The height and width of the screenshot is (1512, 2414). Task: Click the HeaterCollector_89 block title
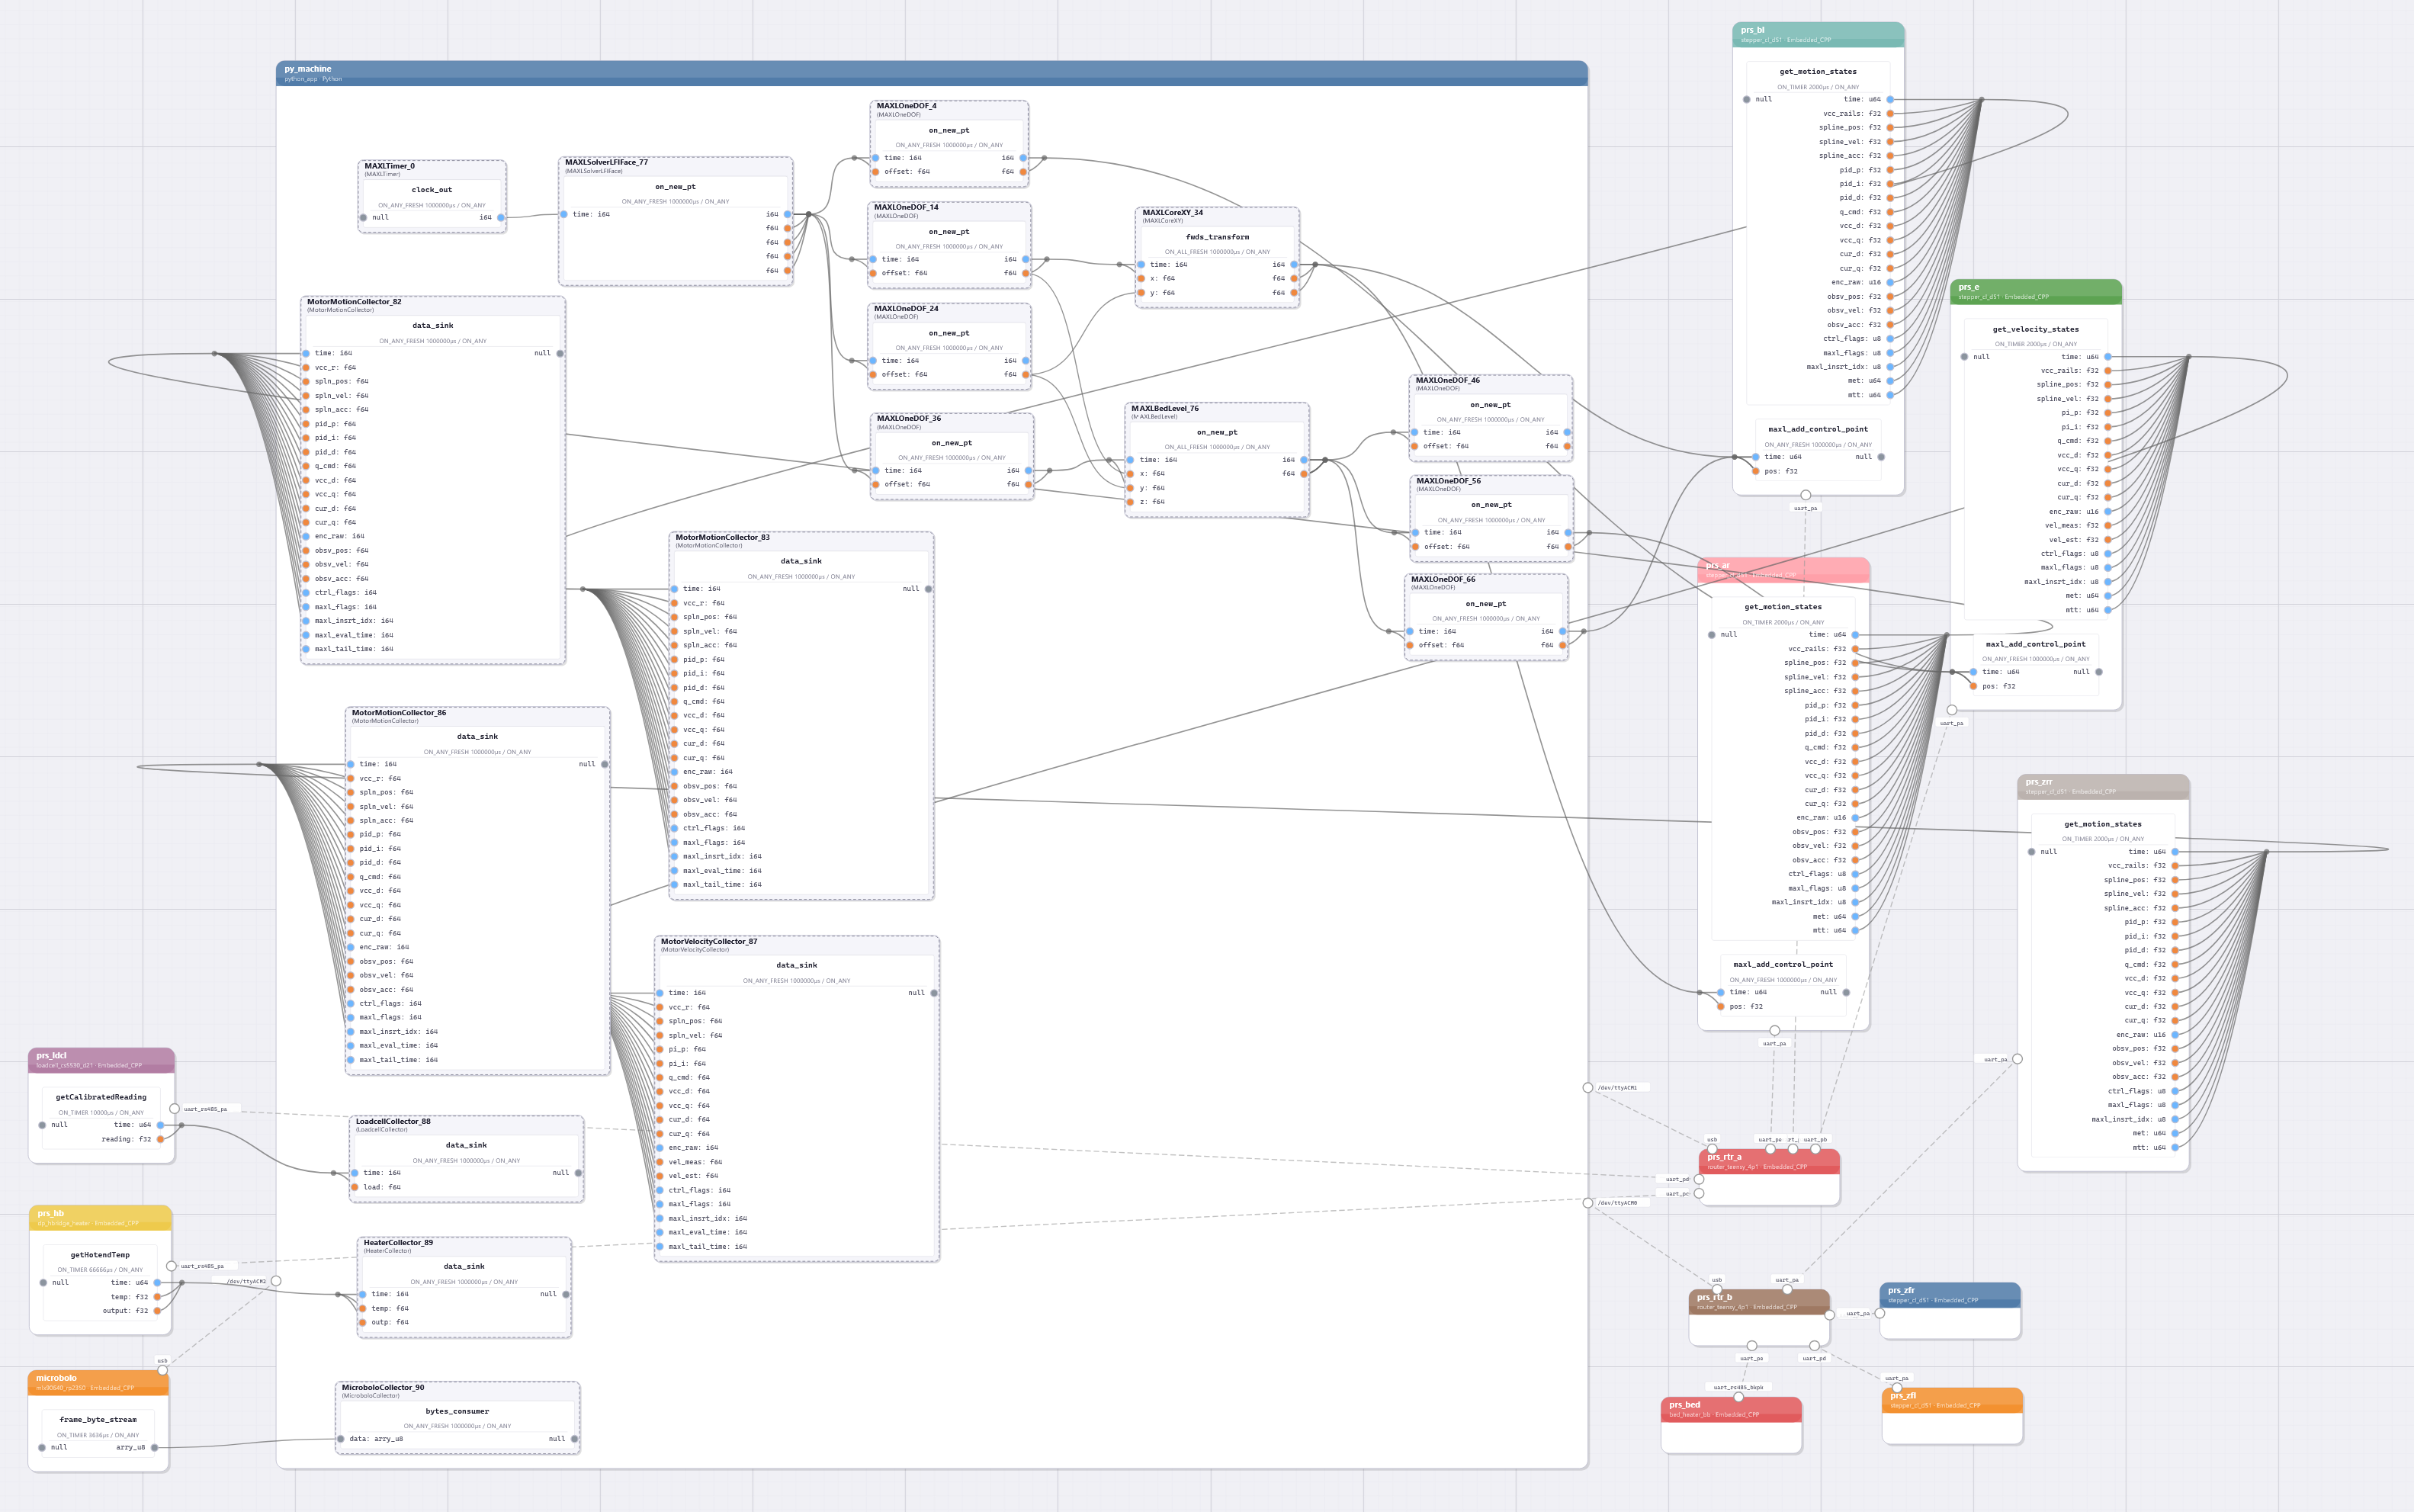click(398, 1242)
